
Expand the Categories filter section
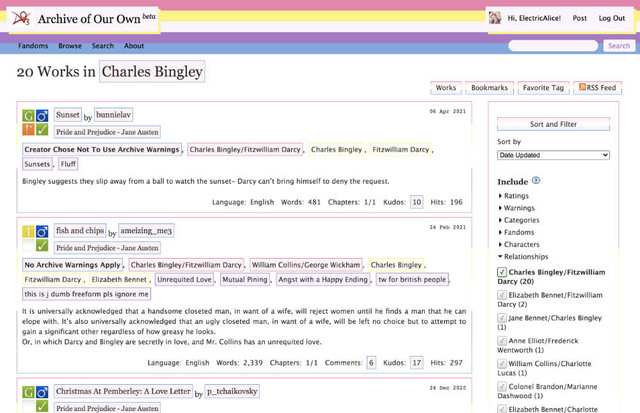tap(519, 220)
